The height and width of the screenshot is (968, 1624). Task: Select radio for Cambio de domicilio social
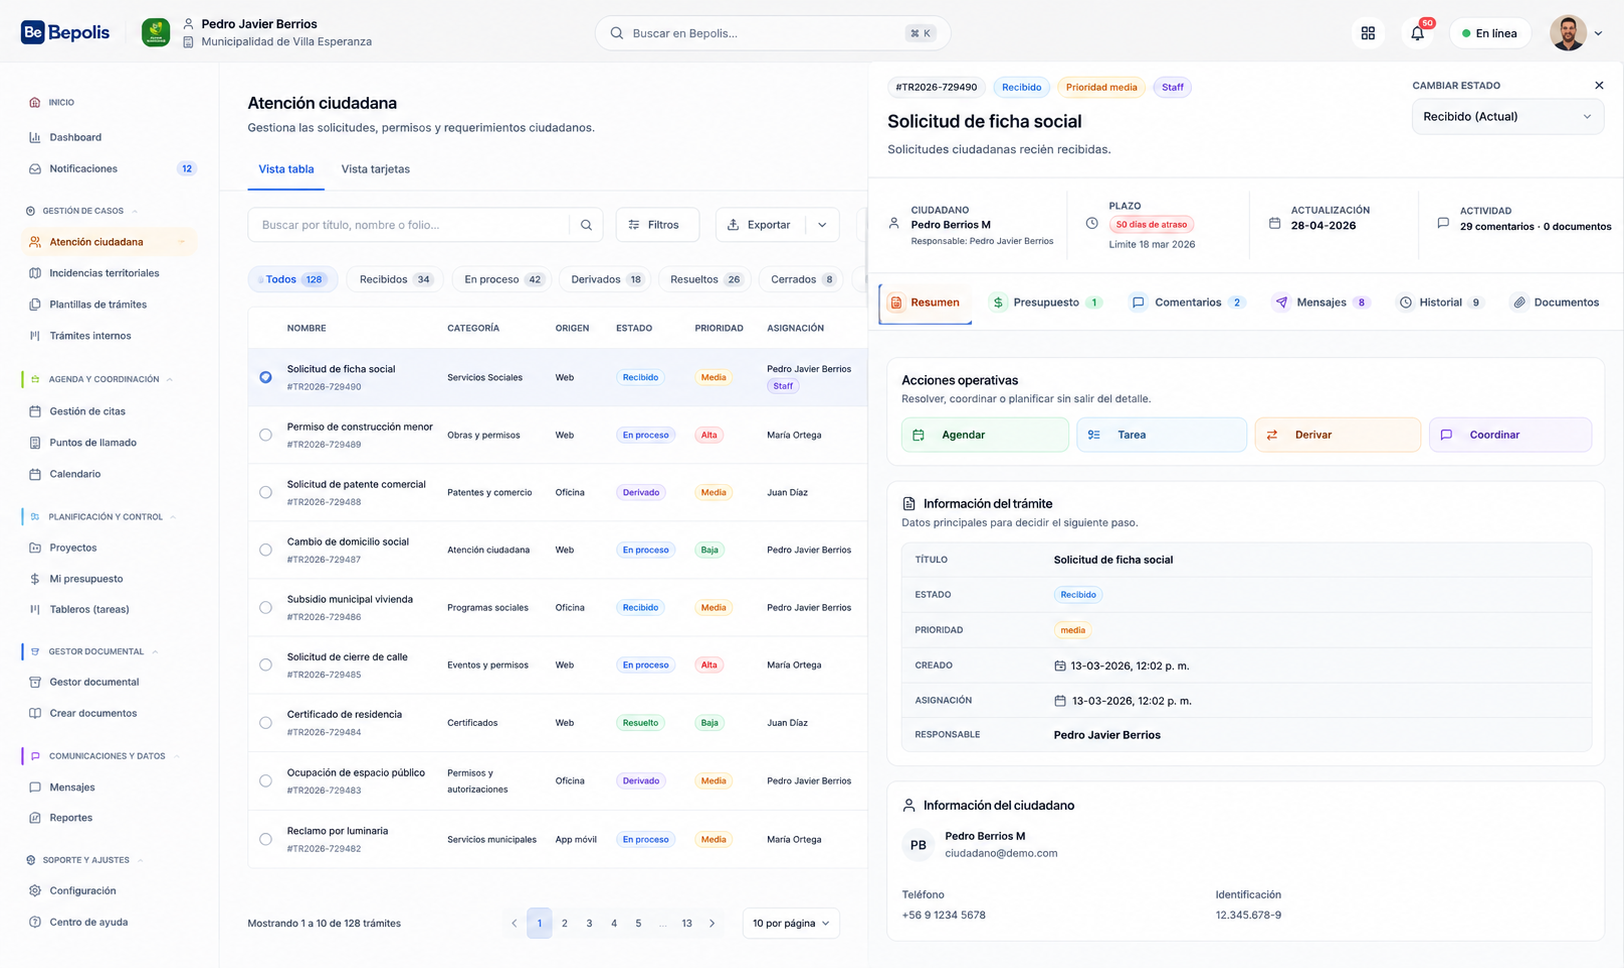pyautogui.click(x=265, y=550)
